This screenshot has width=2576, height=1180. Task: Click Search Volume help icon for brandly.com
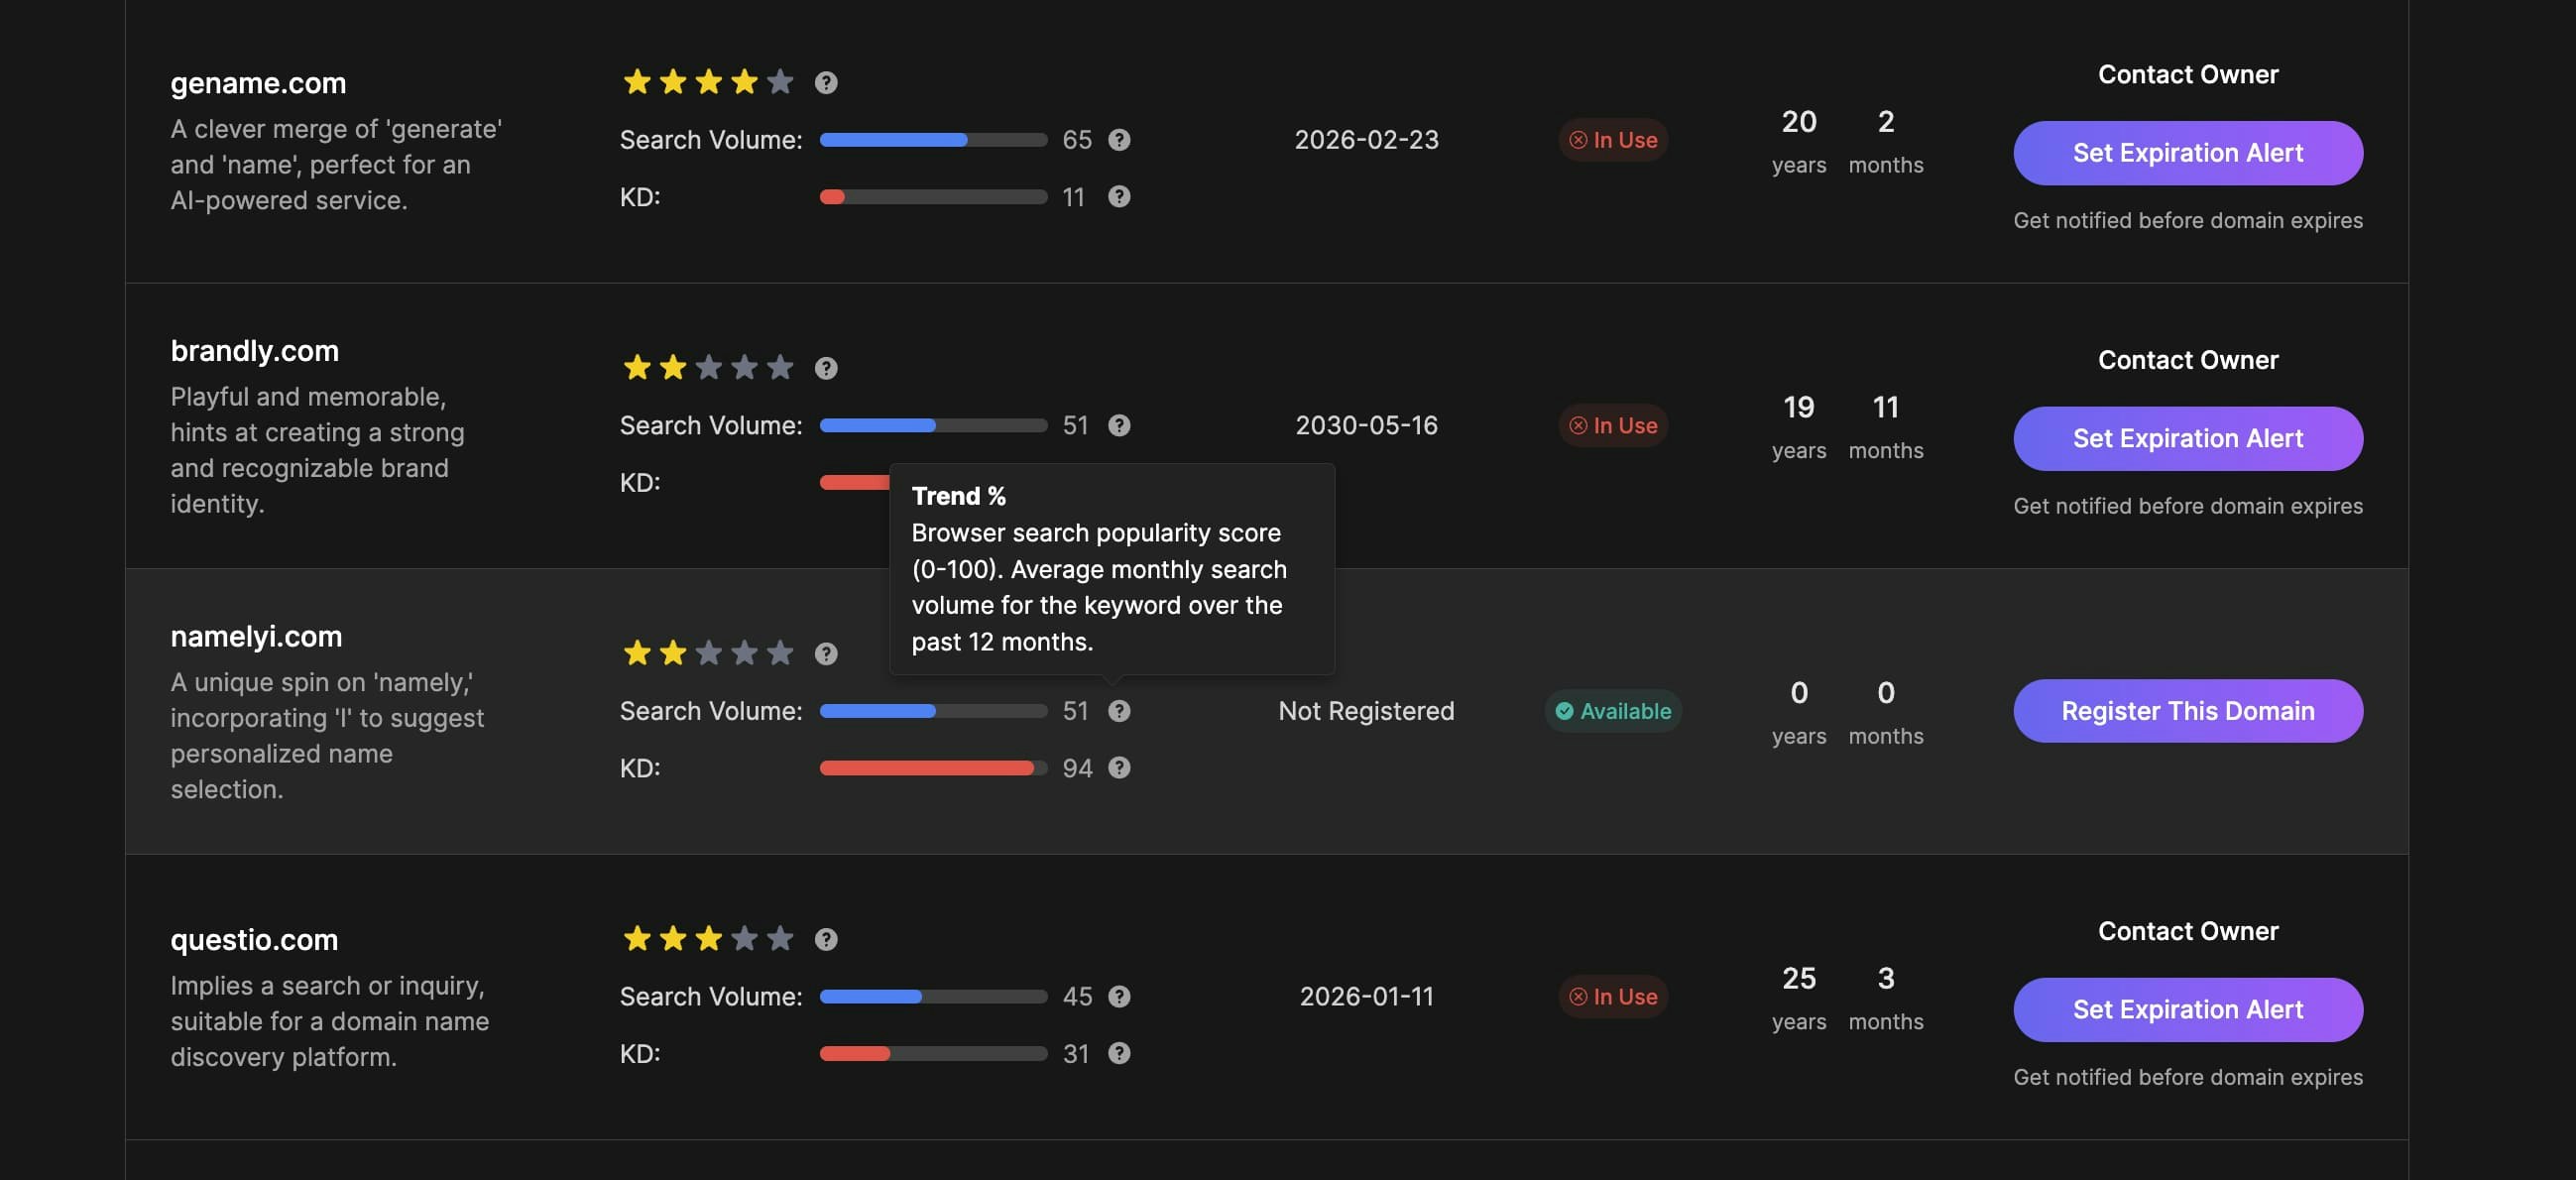1119,424
